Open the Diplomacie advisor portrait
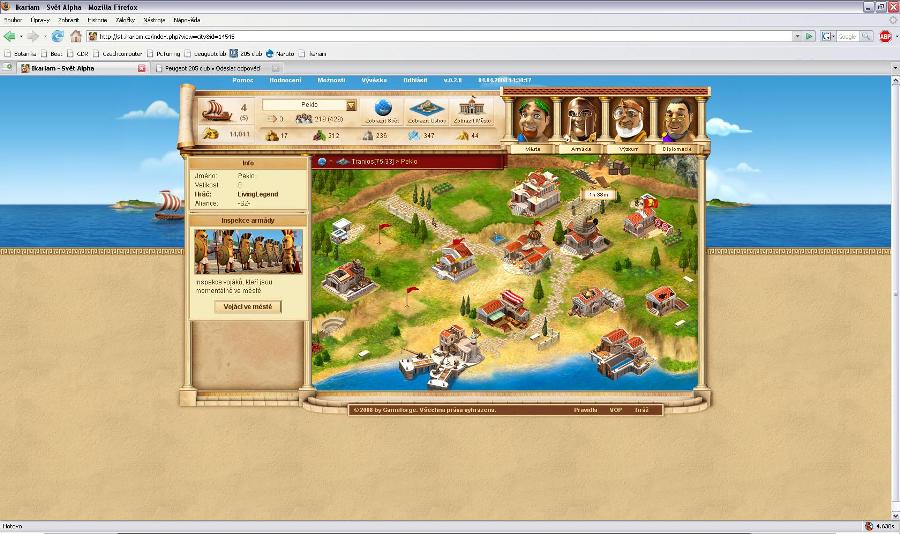 pyautogui.click(x=677, y=122)
